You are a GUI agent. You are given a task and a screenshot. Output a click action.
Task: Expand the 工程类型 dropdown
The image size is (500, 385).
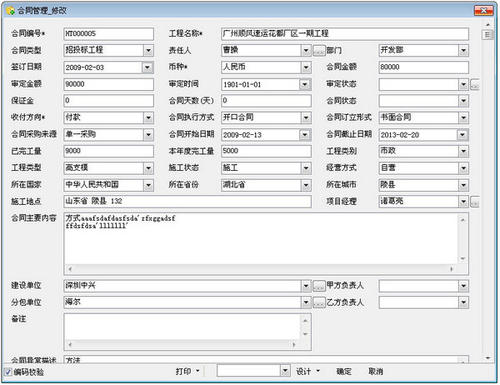[x=148, y=168]
